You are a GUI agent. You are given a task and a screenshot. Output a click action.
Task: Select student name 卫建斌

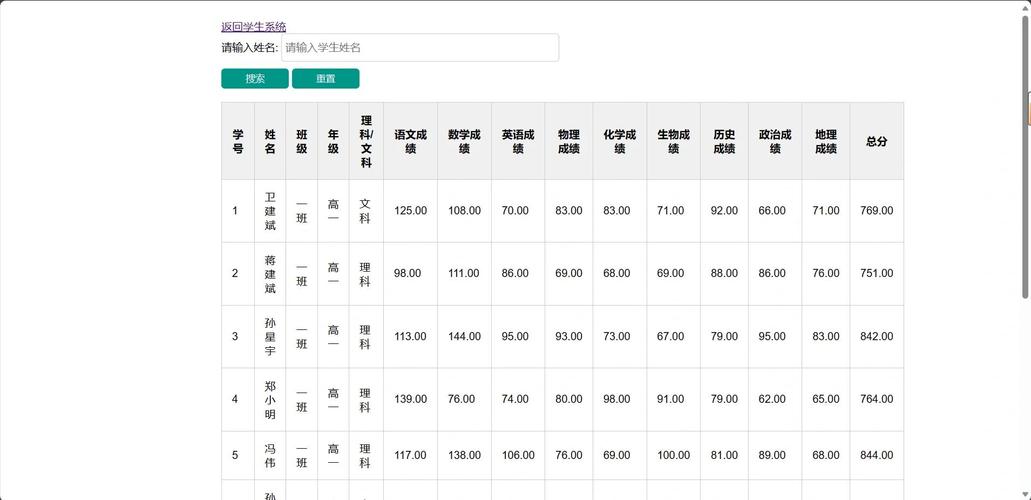pos(270,211)
